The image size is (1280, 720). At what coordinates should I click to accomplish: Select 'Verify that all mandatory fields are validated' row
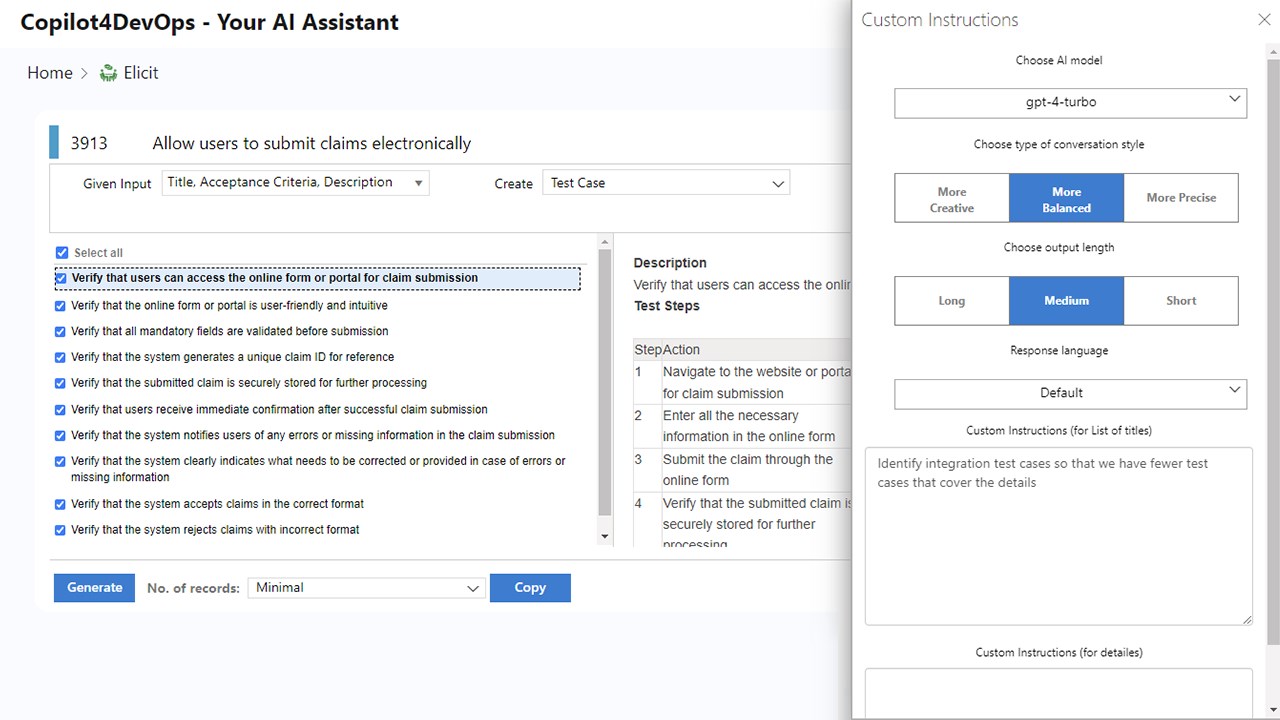tap(229, 332)
